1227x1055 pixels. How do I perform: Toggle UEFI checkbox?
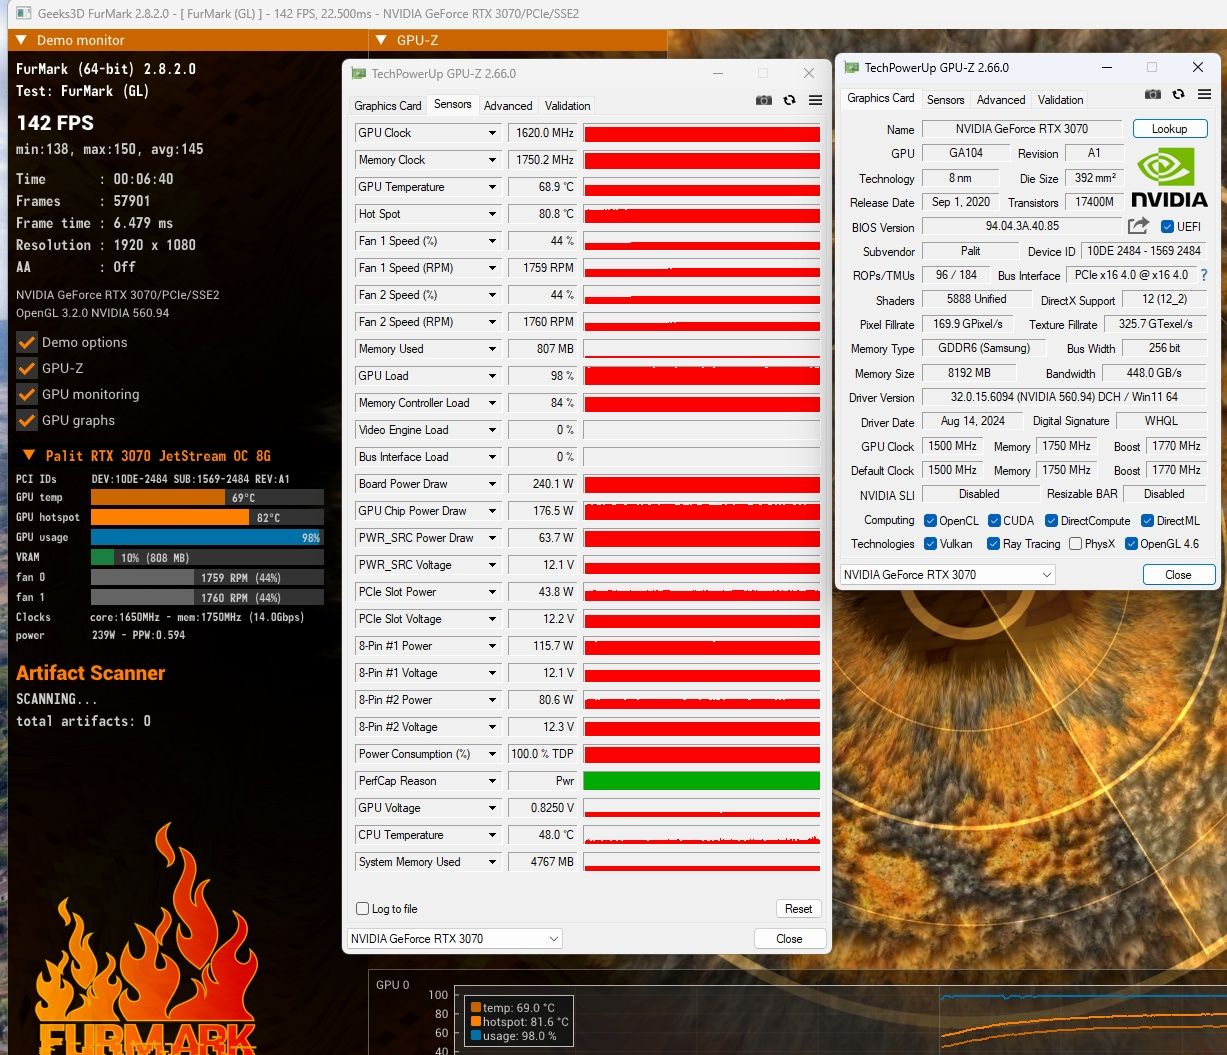[x=1167, y=227]
